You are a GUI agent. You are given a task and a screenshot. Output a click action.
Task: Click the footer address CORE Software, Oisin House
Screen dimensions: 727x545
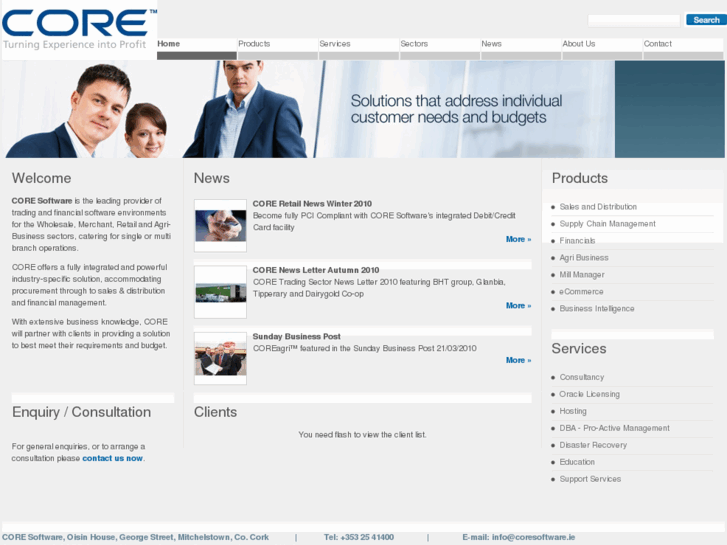tap(135, 537)
